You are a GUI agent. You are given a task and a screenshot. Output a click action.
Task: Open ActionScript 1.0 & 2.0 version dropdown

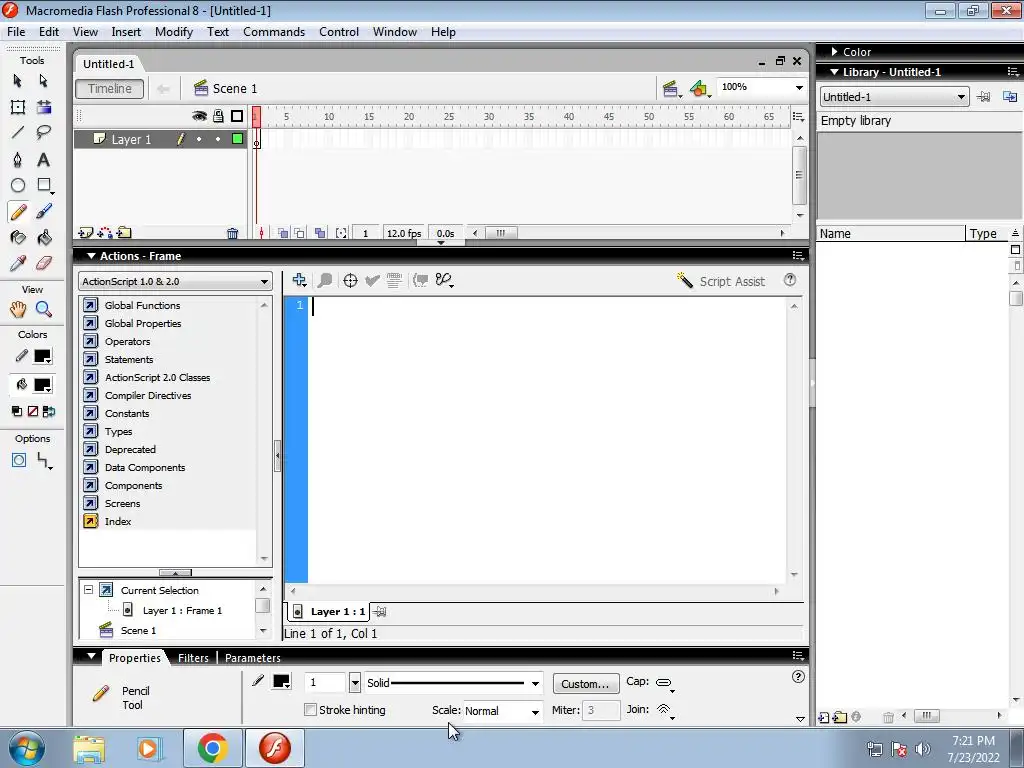coord(175,281)
